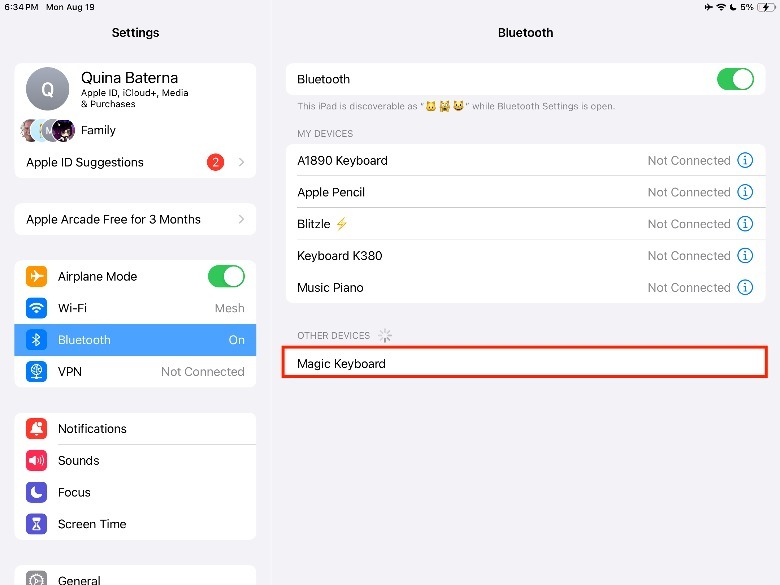Viewport: 780px width, 585px height.
Task: Open Sounds settings
Action: tap(135, 460)
